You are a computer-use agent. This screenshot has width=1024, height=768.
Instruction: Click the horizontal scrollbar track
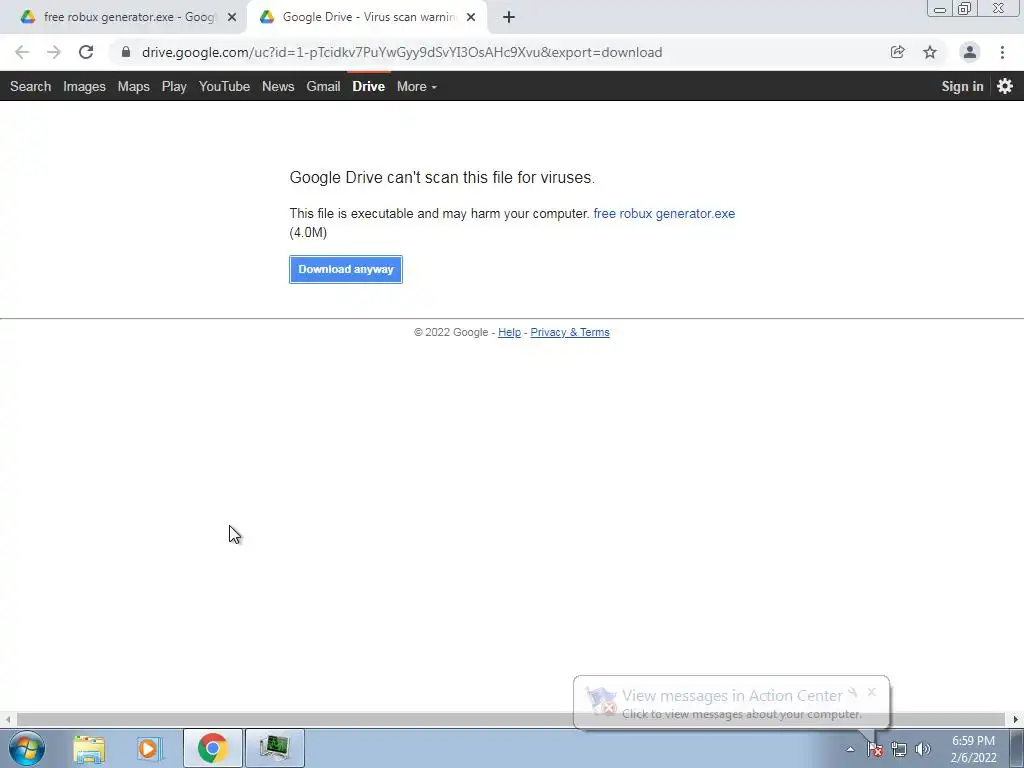pos(511,719)
